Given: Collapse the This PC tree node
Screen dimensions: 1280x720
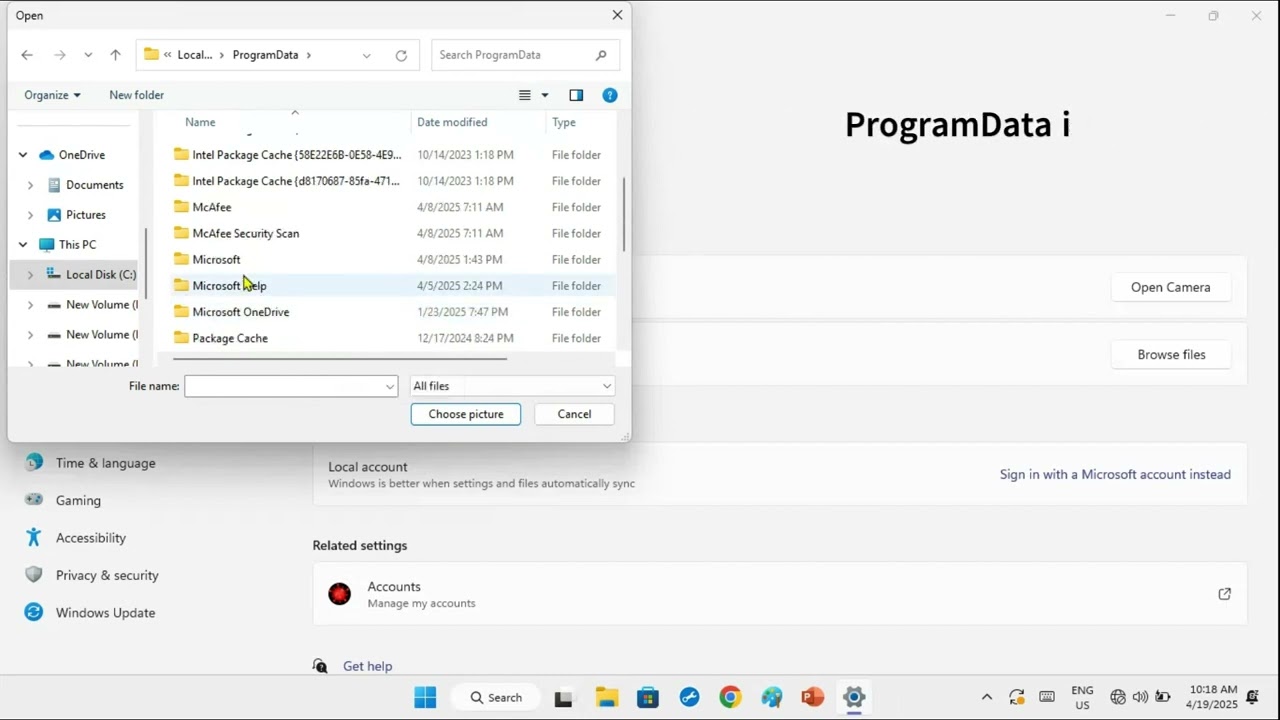Looking at the screenshot, I should 23,245.
